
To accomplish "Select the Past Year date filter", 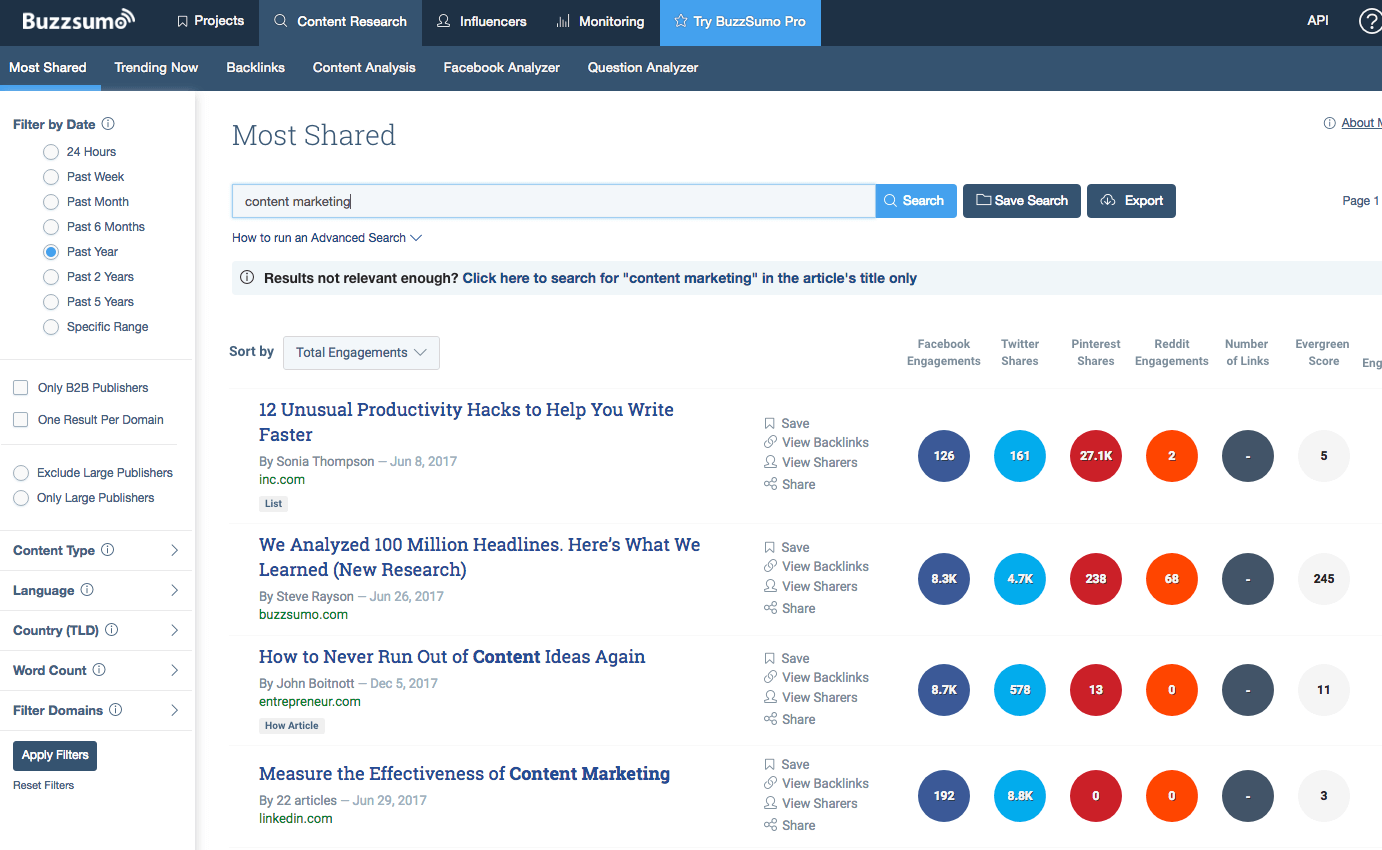I will coord(51,252).
